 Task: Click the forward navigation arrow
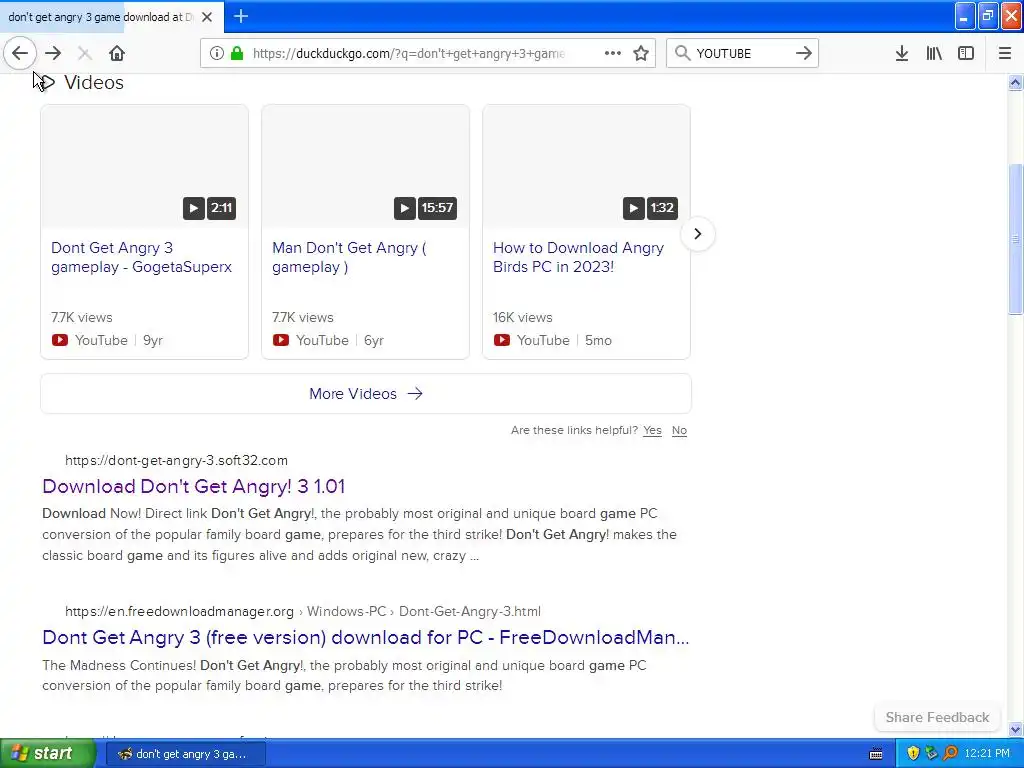53,53
